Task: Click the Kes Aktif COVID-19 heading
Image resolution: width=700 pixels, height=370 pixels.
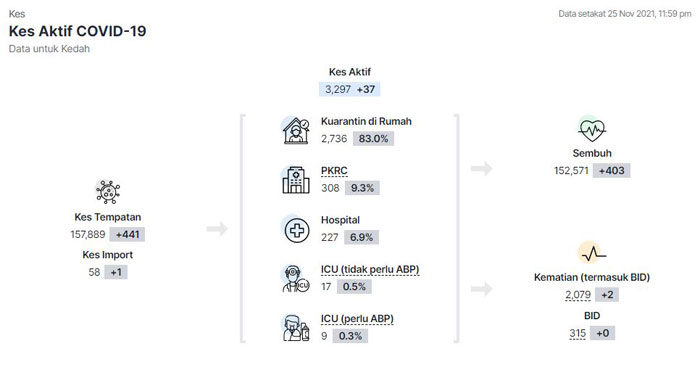Action: click(x=78, y=31)
